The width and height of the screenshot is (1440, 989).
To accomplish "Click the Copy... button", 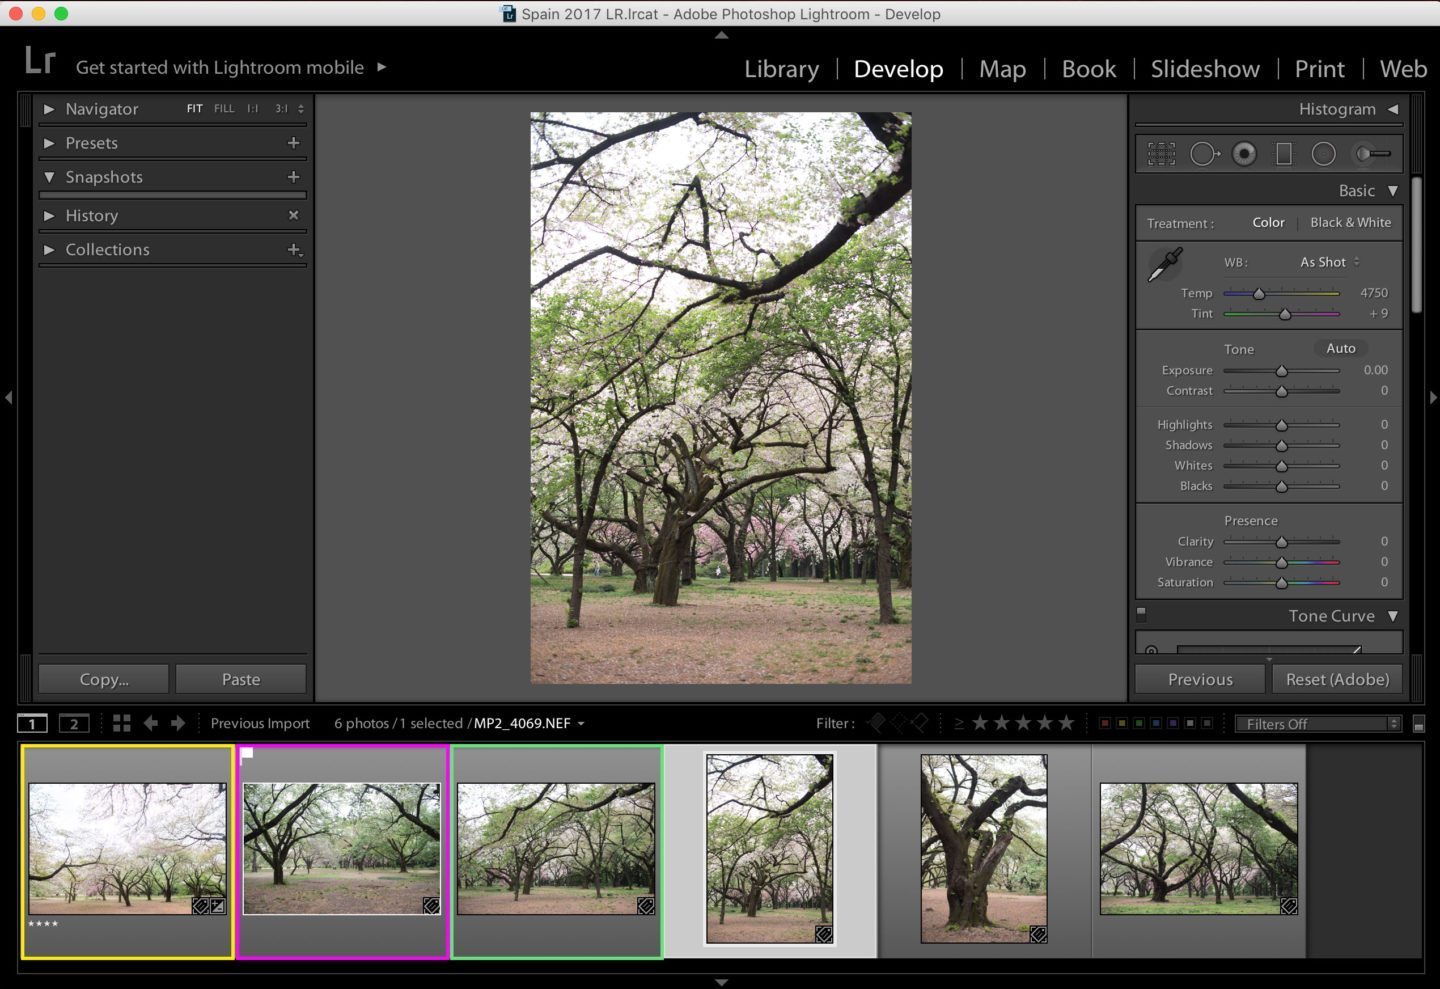I will 104,679.
